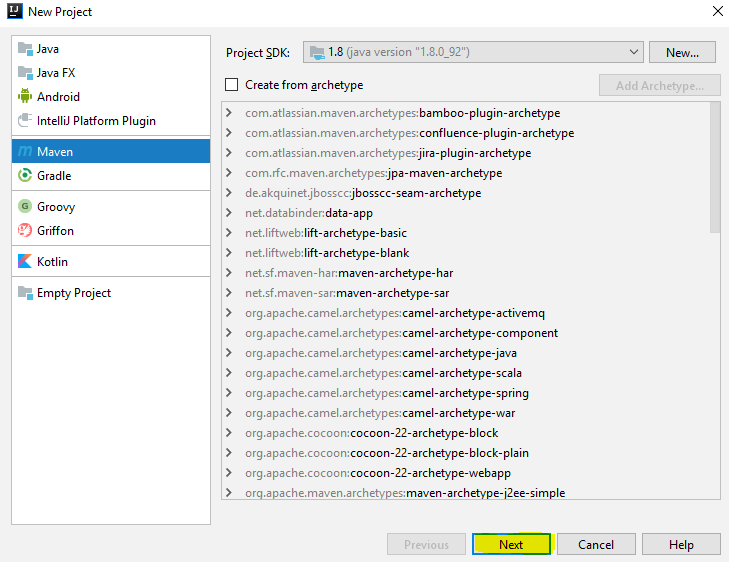Expand maven-archetype-j2ee-simple entry
Screen dimensions: 729x562
(229, 492)
